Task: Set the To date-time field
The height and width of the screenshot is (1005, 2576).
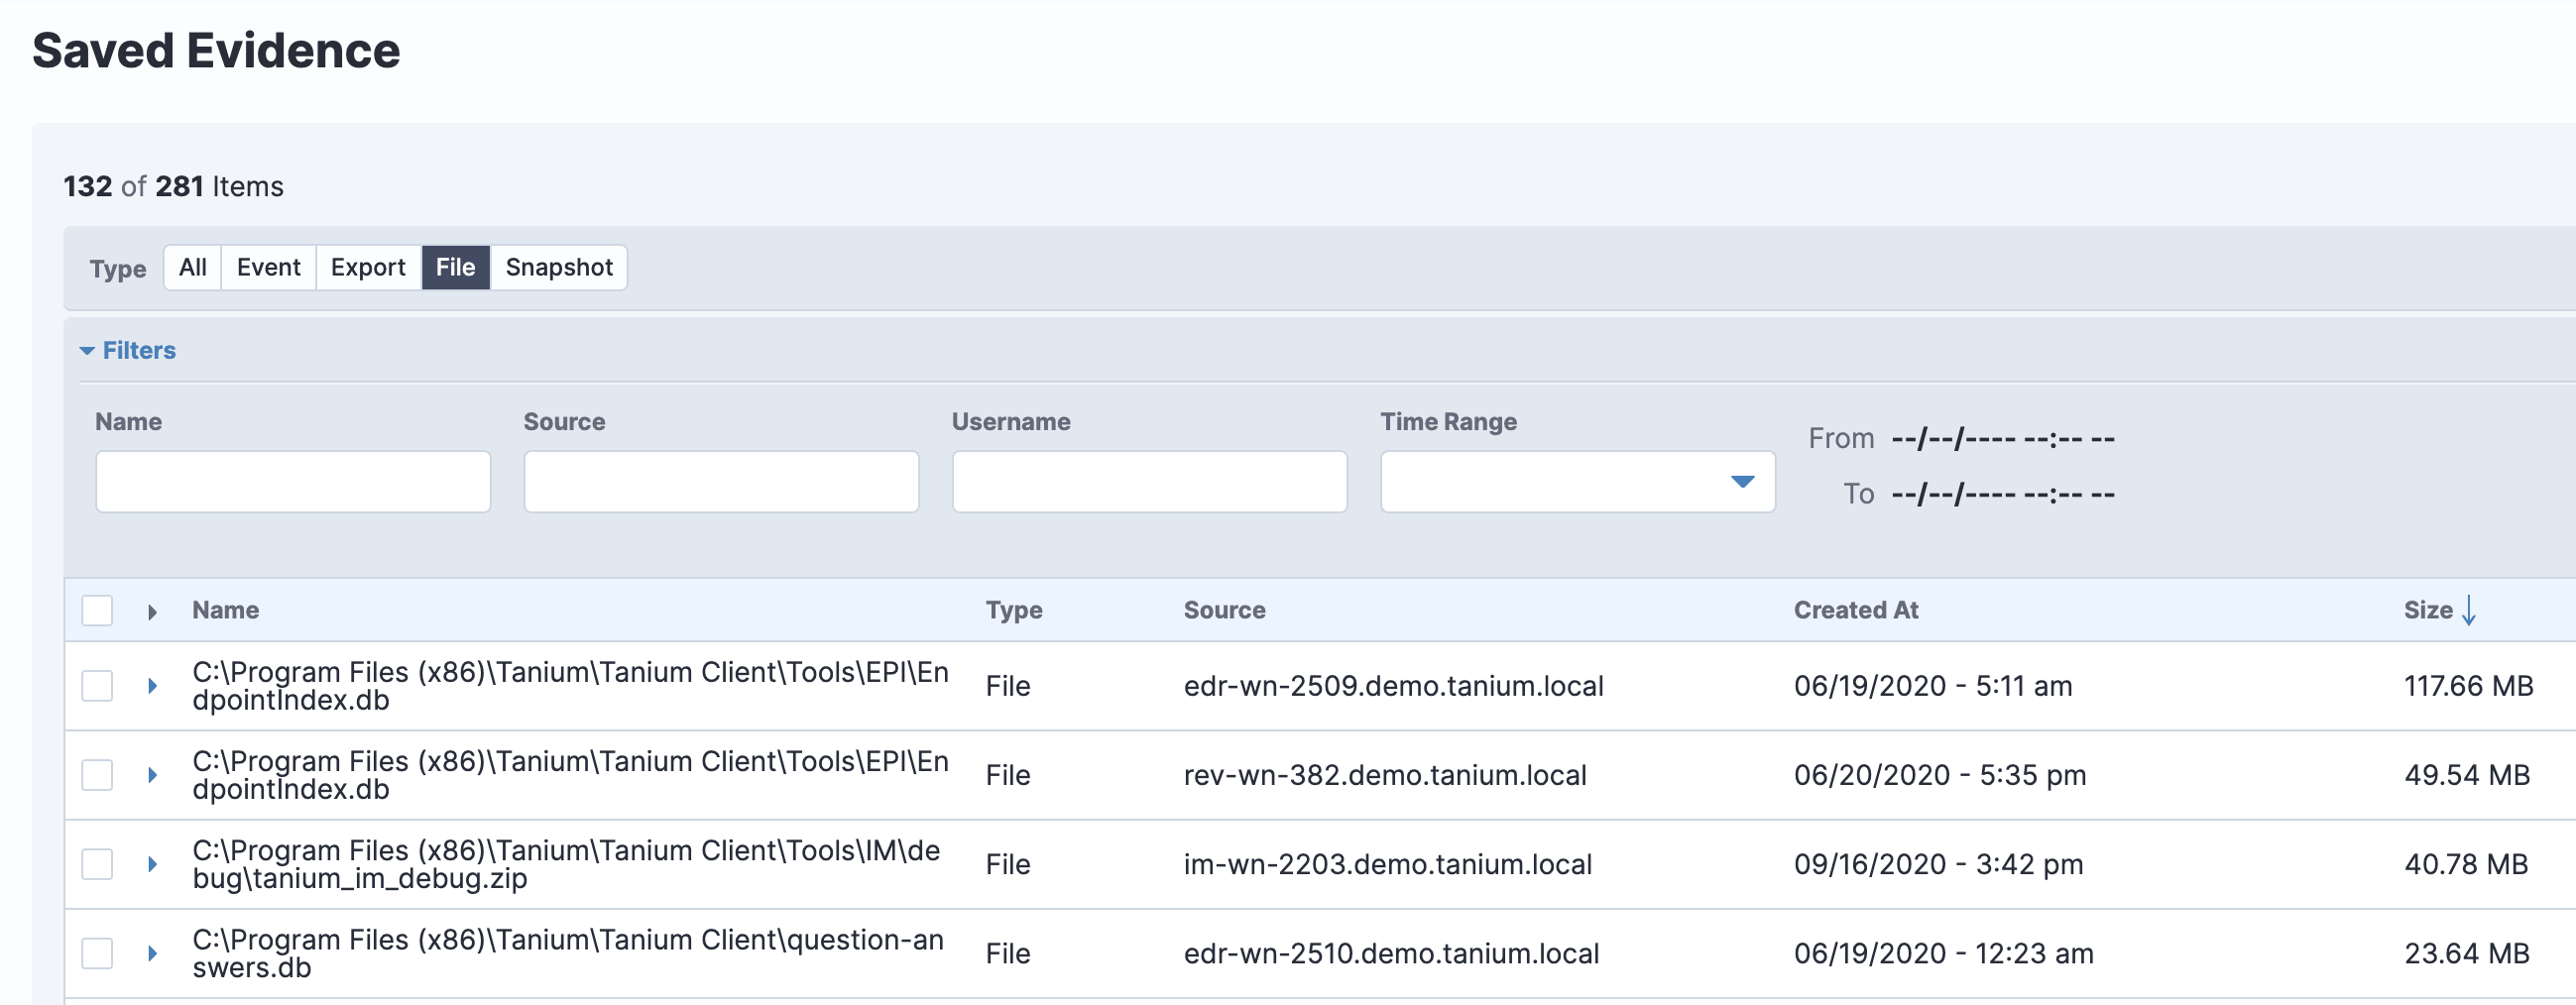Action: point(2002,494)
